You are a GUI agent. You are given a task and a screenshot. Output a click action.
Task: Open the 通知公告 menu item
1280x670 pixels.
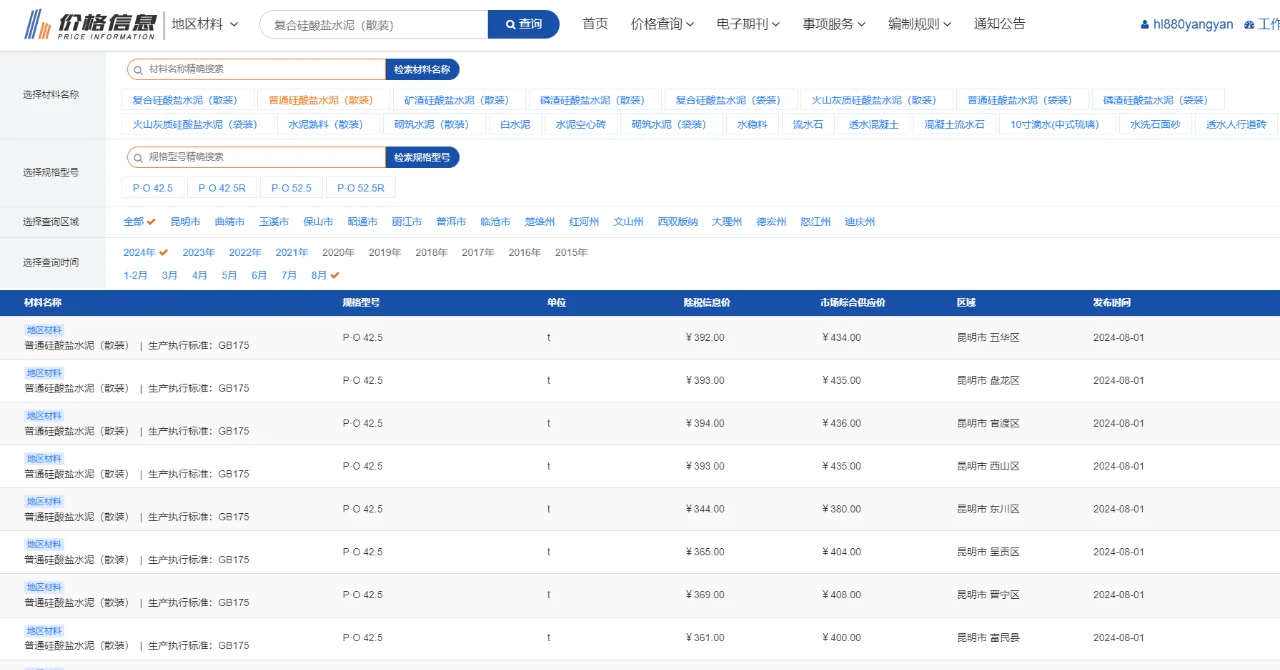pyautogui.click(x=998, y=23)
